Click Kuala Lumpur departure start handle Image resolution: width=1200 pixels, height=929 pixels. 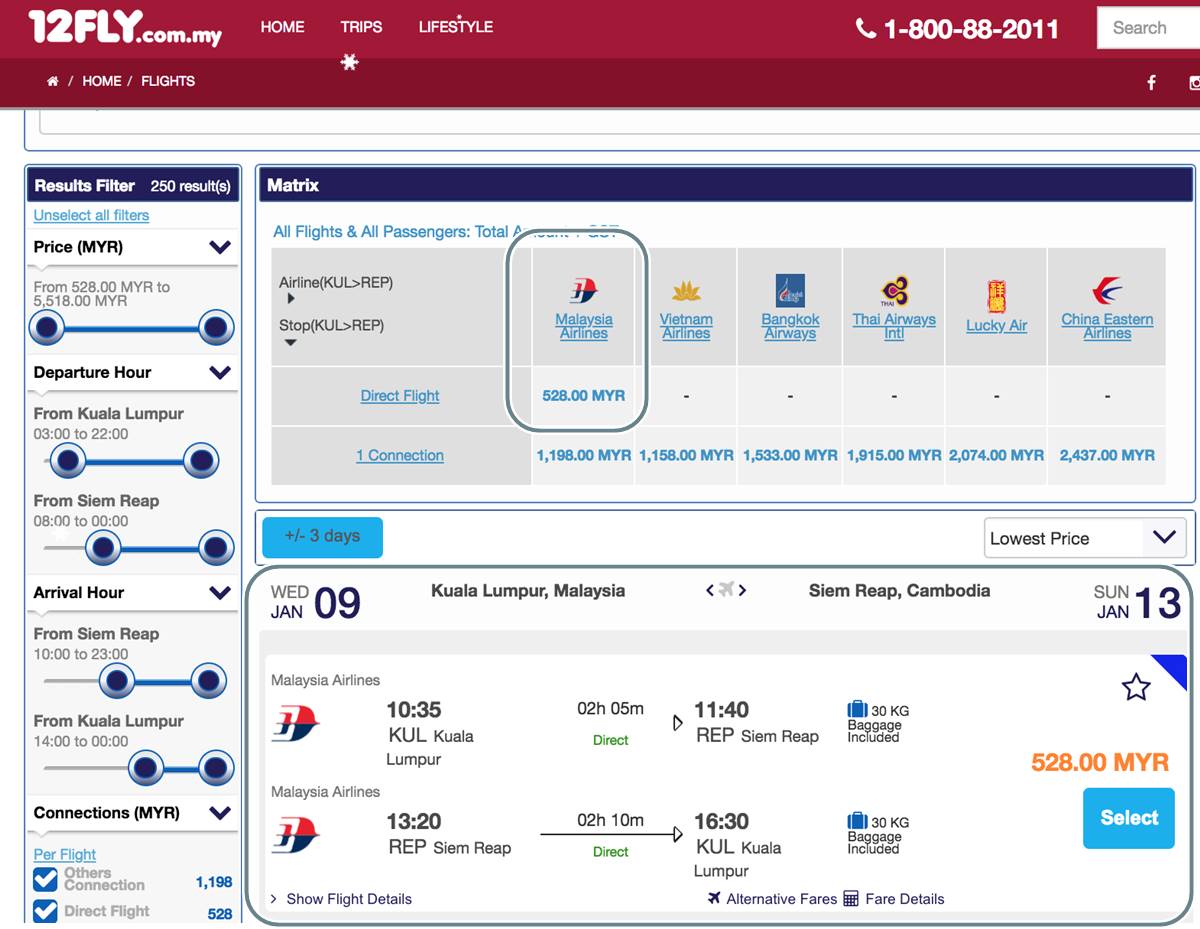[x=68, y=461]
